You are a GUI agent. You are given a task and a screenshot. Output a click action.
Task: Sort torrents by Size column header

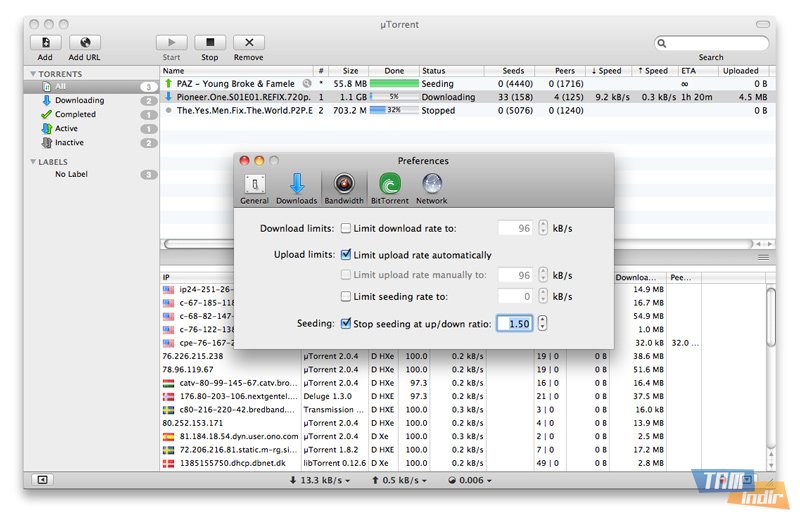[349, 70]
